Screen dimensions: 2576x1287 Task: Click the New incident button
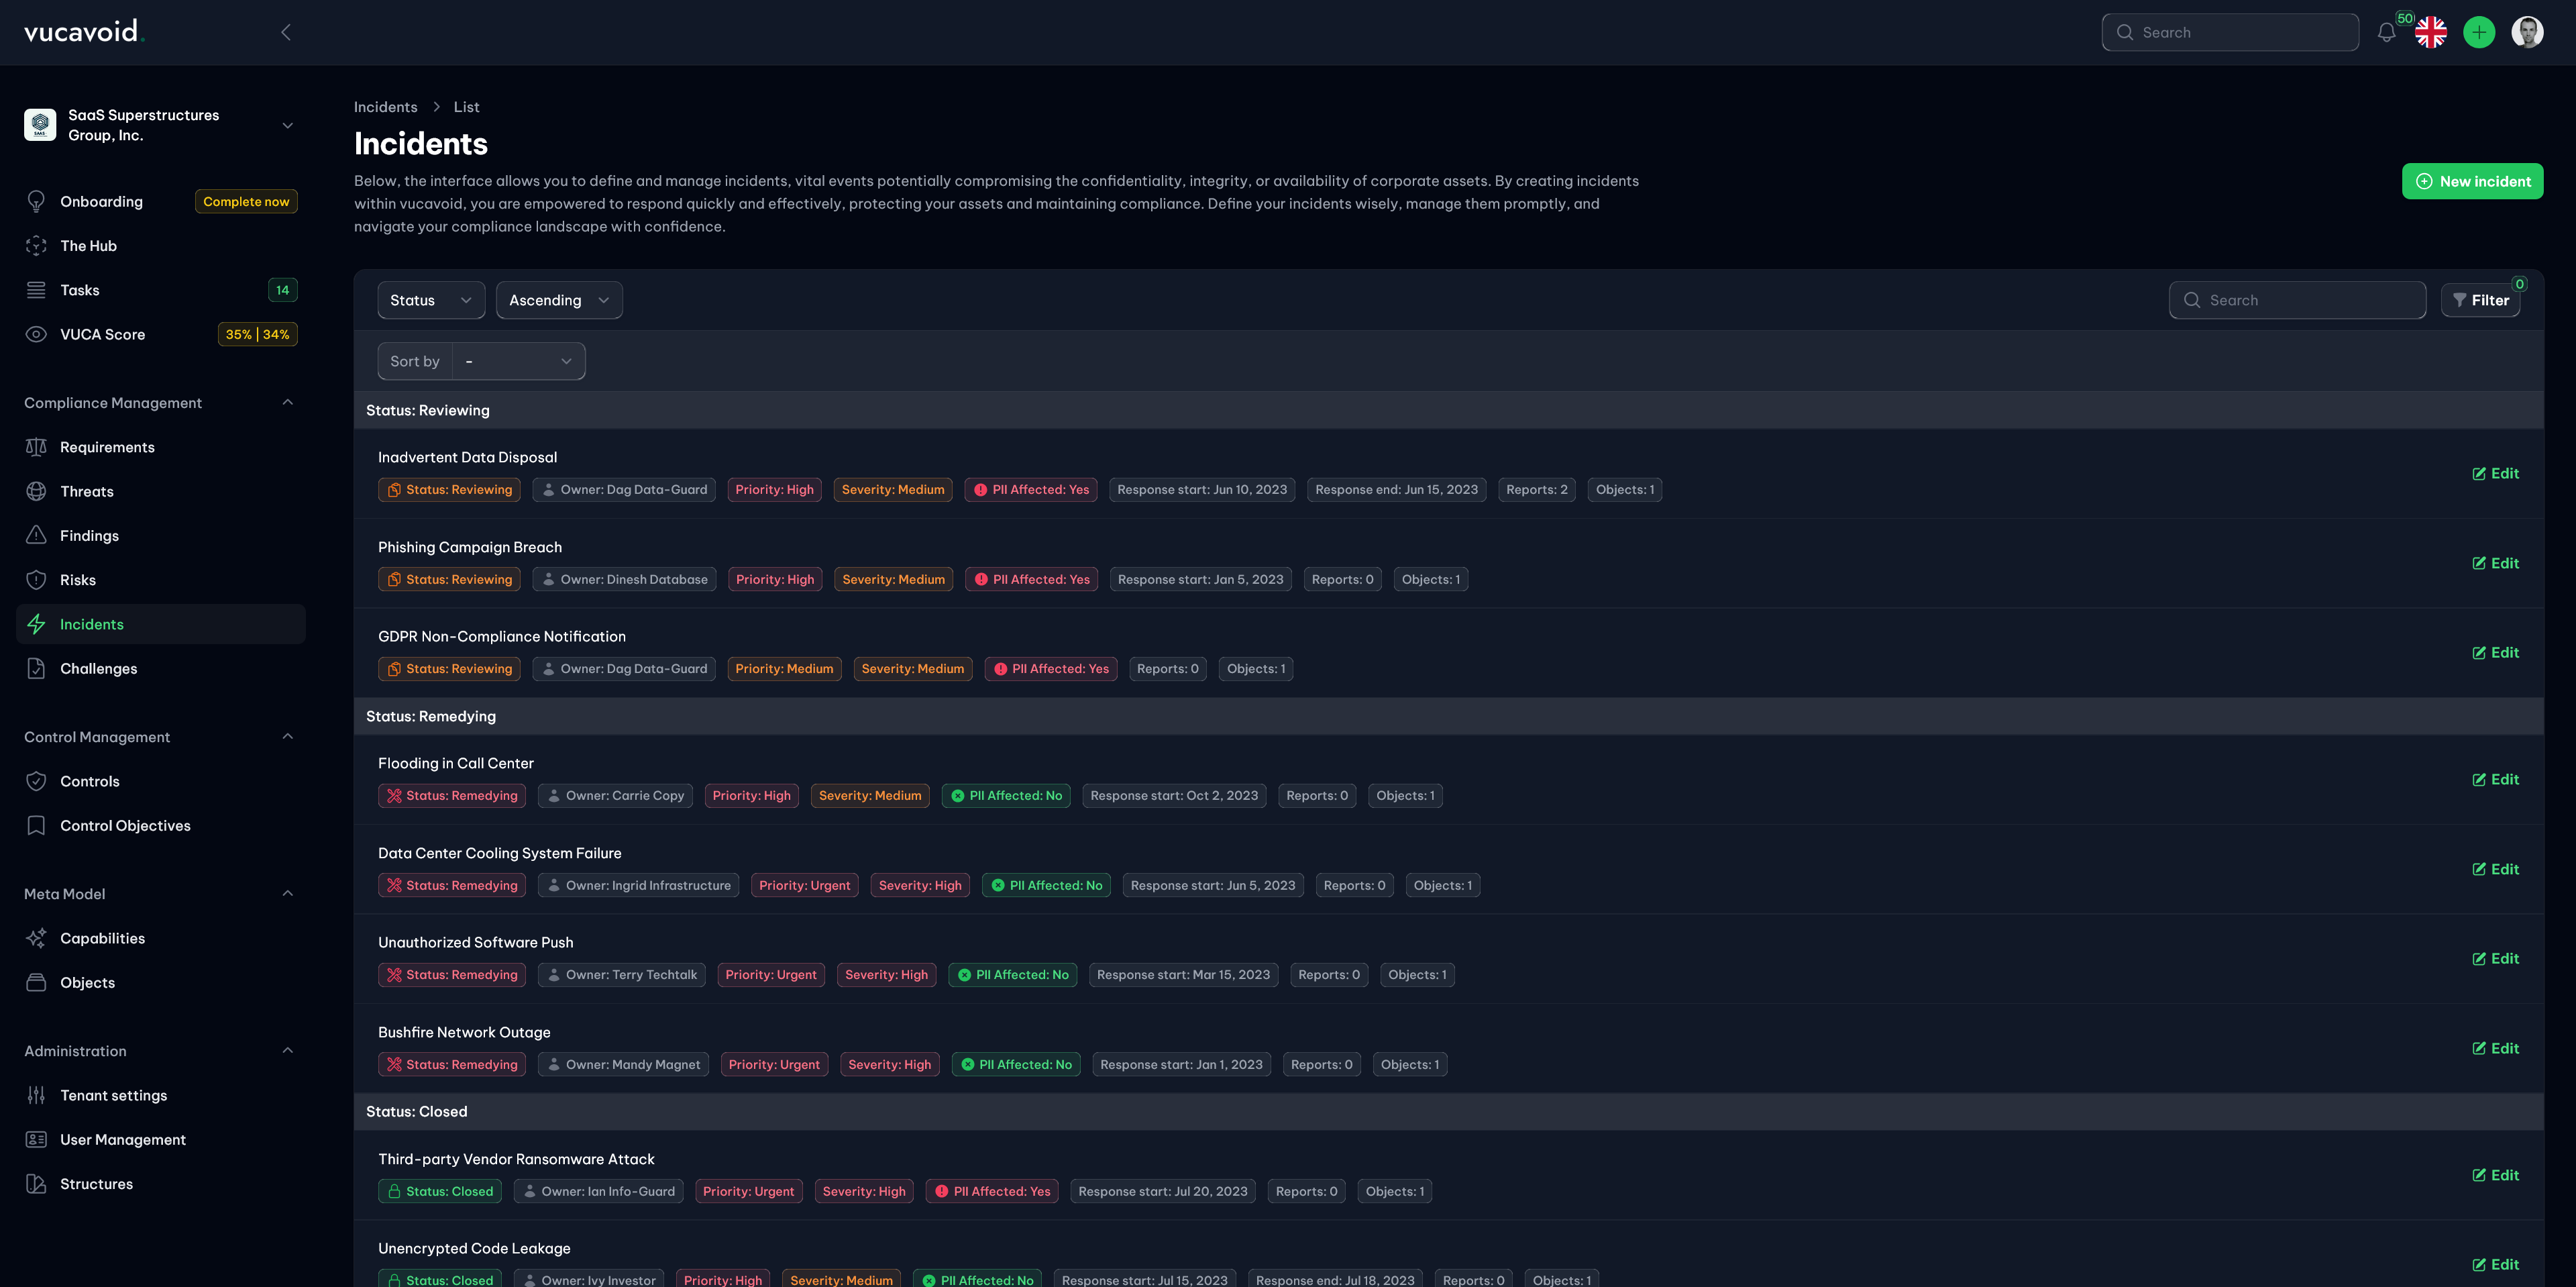point(2472,181)
